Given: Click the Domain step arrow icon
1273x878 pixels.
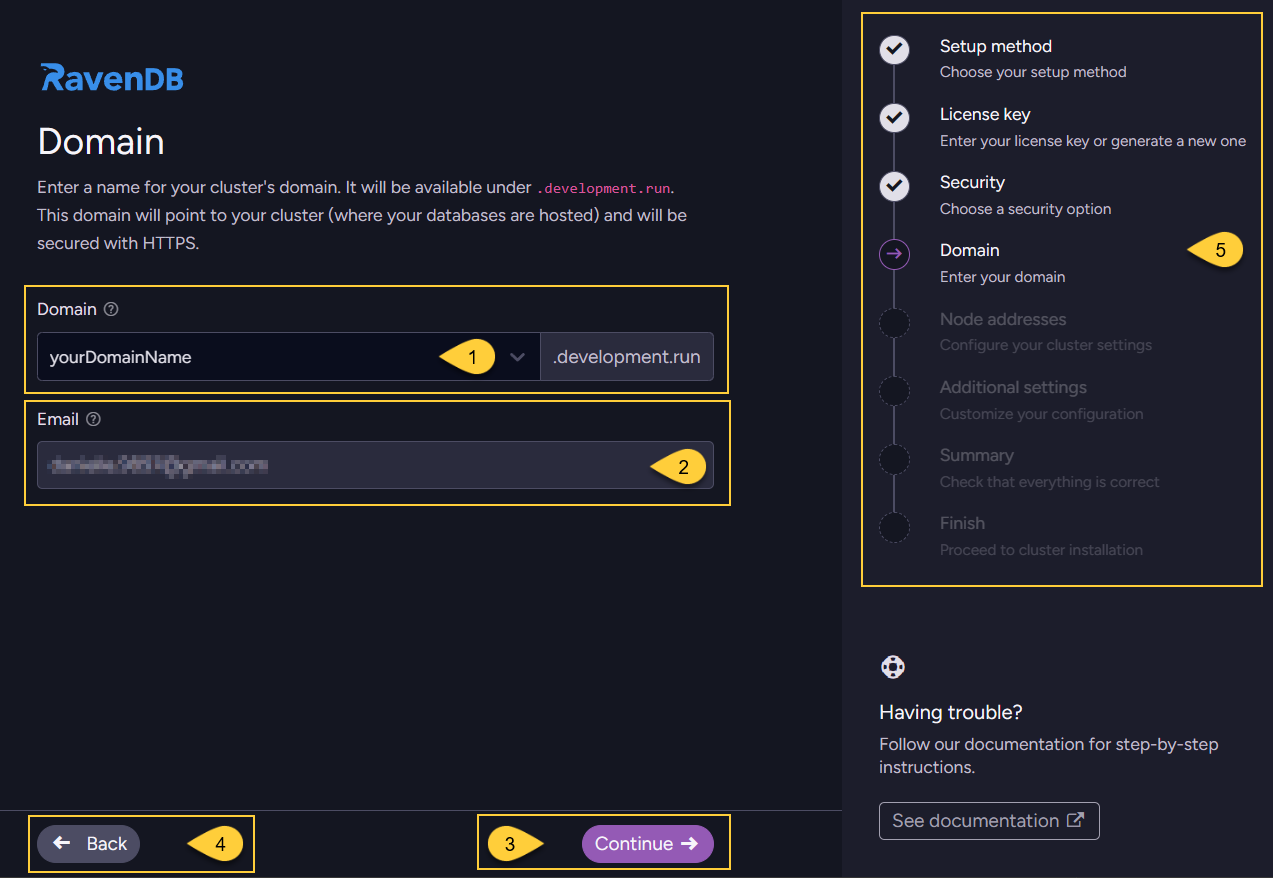Looking at the screenshot, I should [x=894, y=254].
